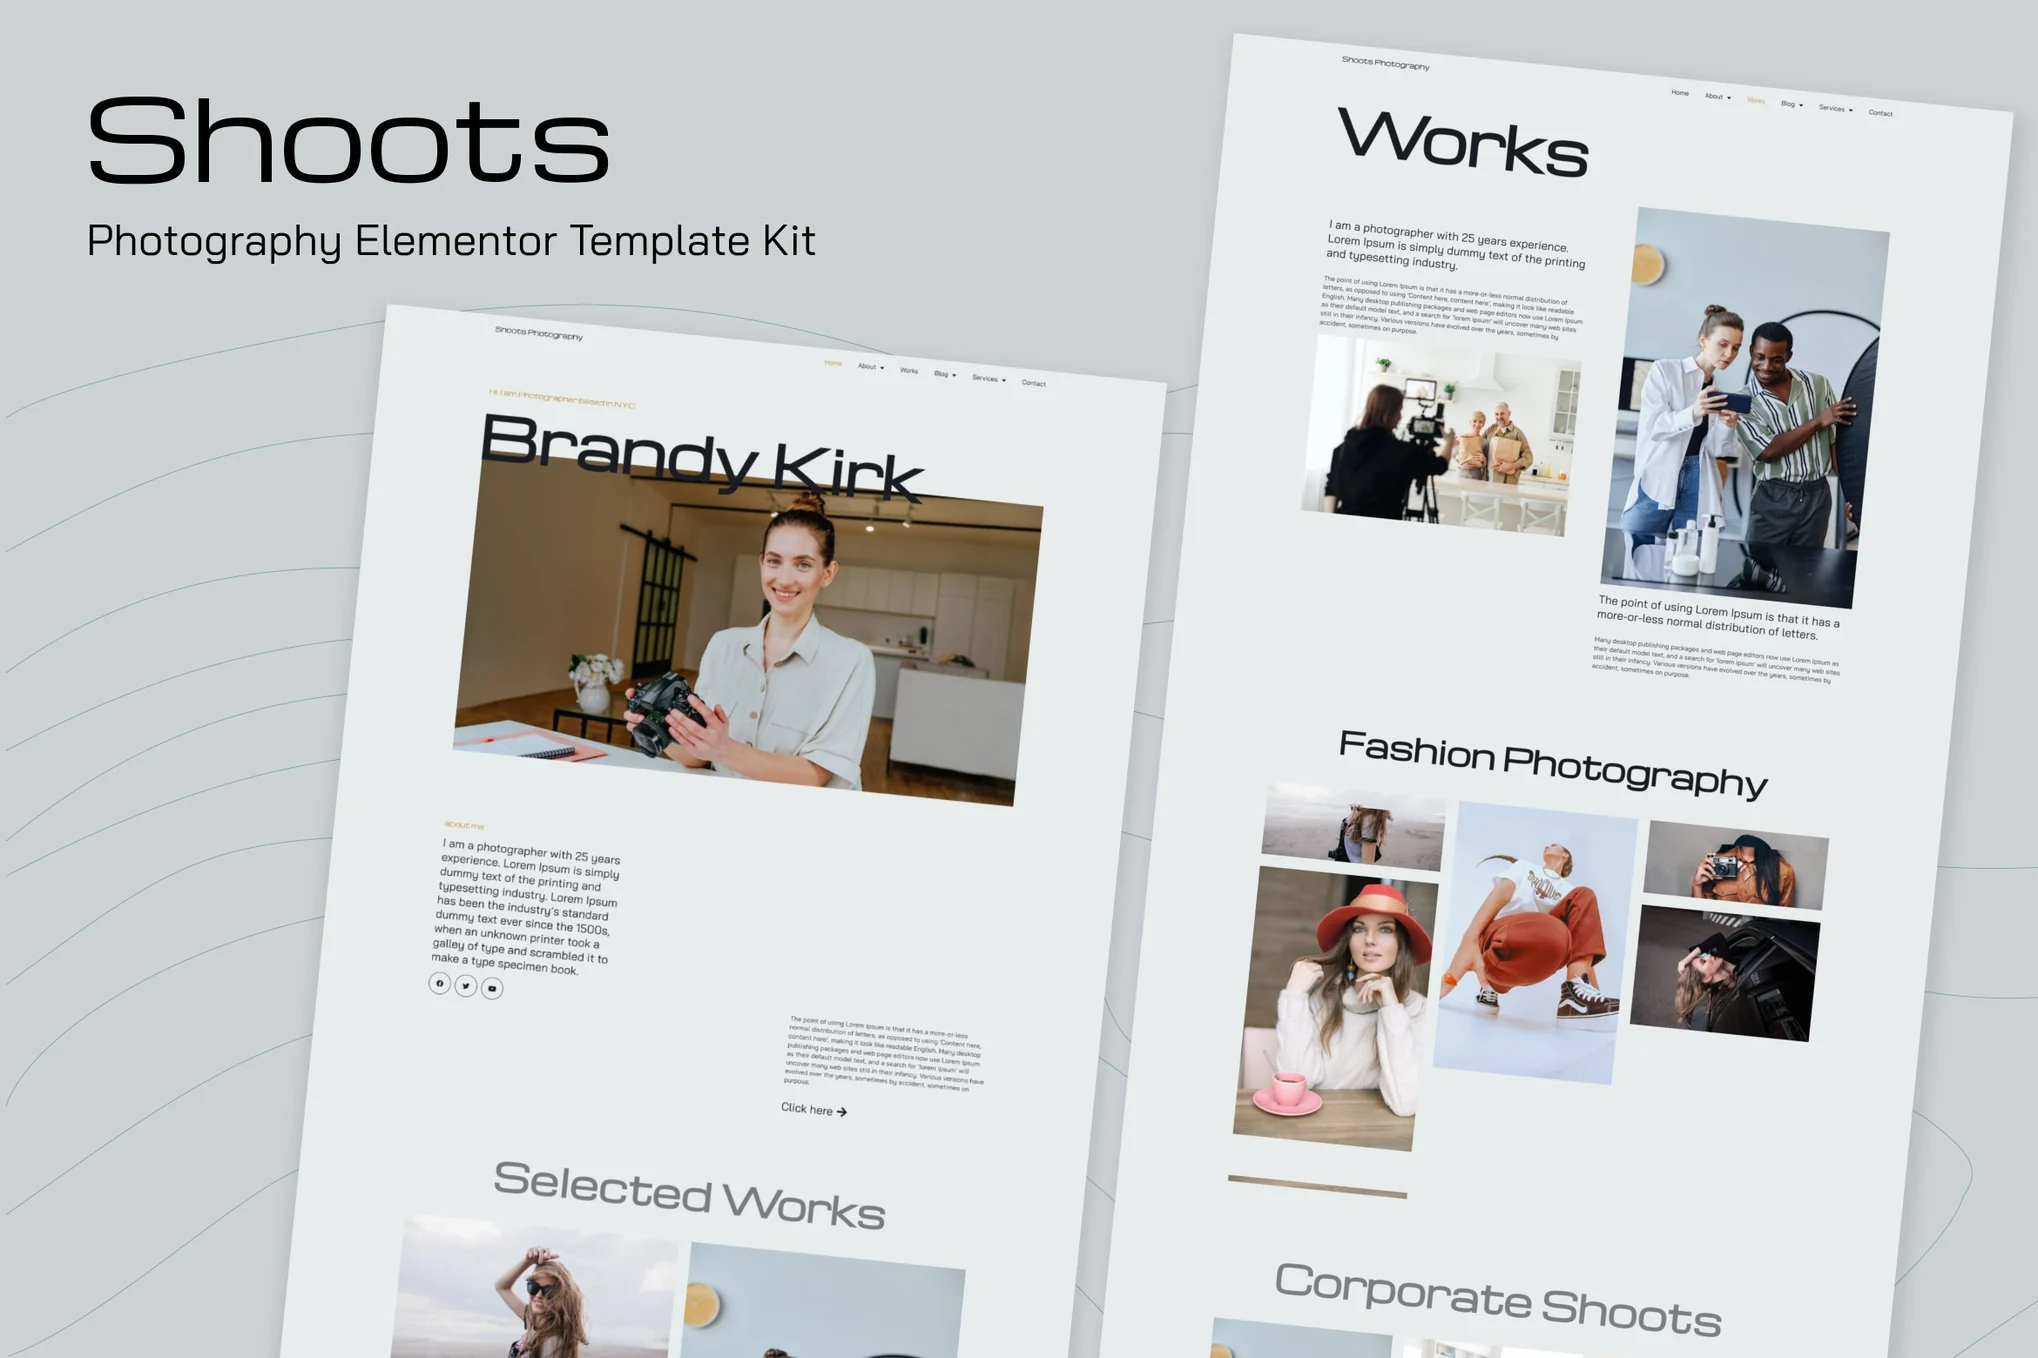This screenshot has width=2038, height=1358.
Task: Expand the Blog dropdown menu
Action: [941, 374]
